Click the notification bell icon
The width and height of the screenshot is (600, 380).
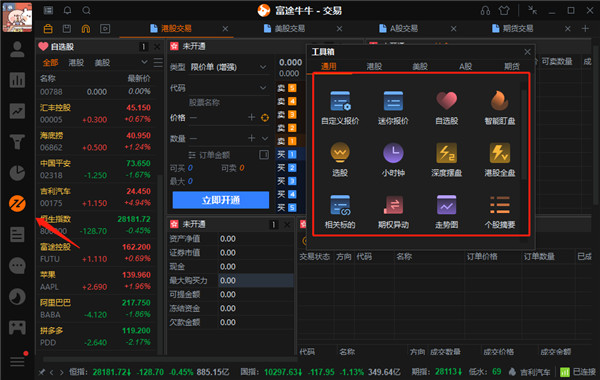(67, 10)
